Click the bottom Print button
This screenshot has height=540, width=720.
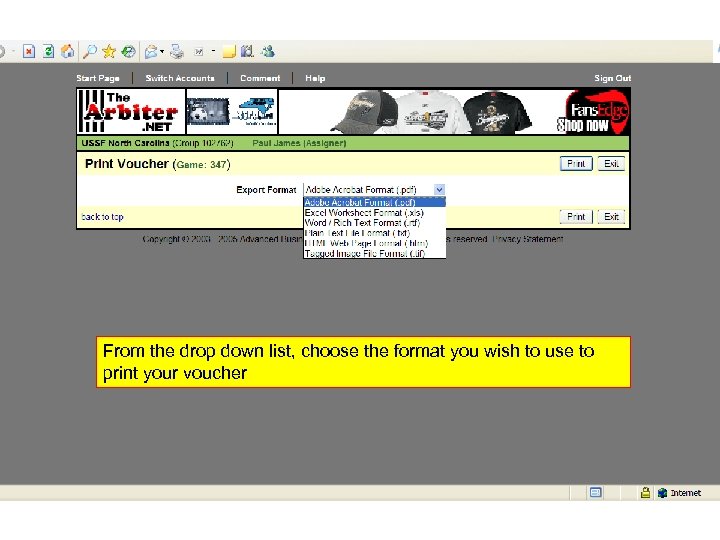coord(576,217)
